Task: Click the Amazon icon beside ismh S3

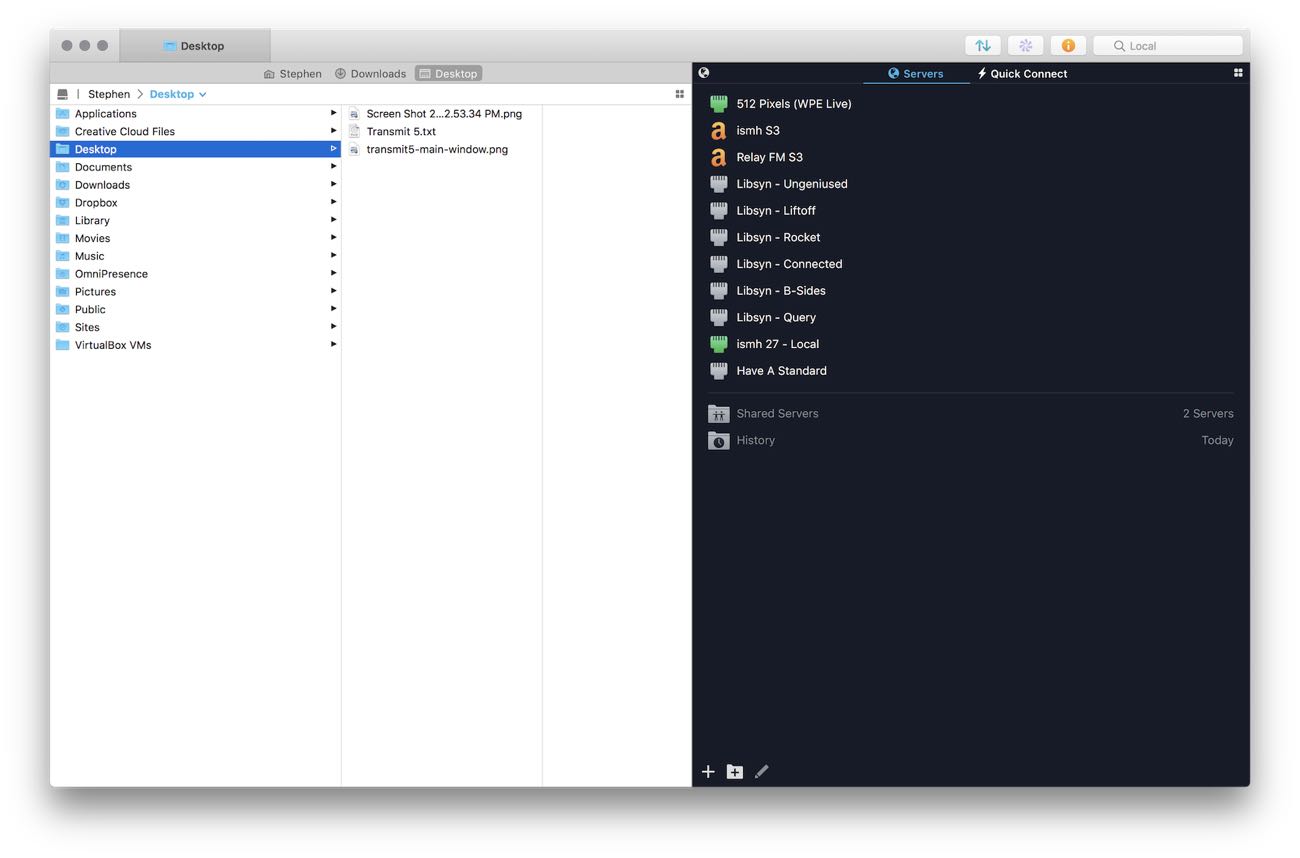Action: [x=718, y=131]
